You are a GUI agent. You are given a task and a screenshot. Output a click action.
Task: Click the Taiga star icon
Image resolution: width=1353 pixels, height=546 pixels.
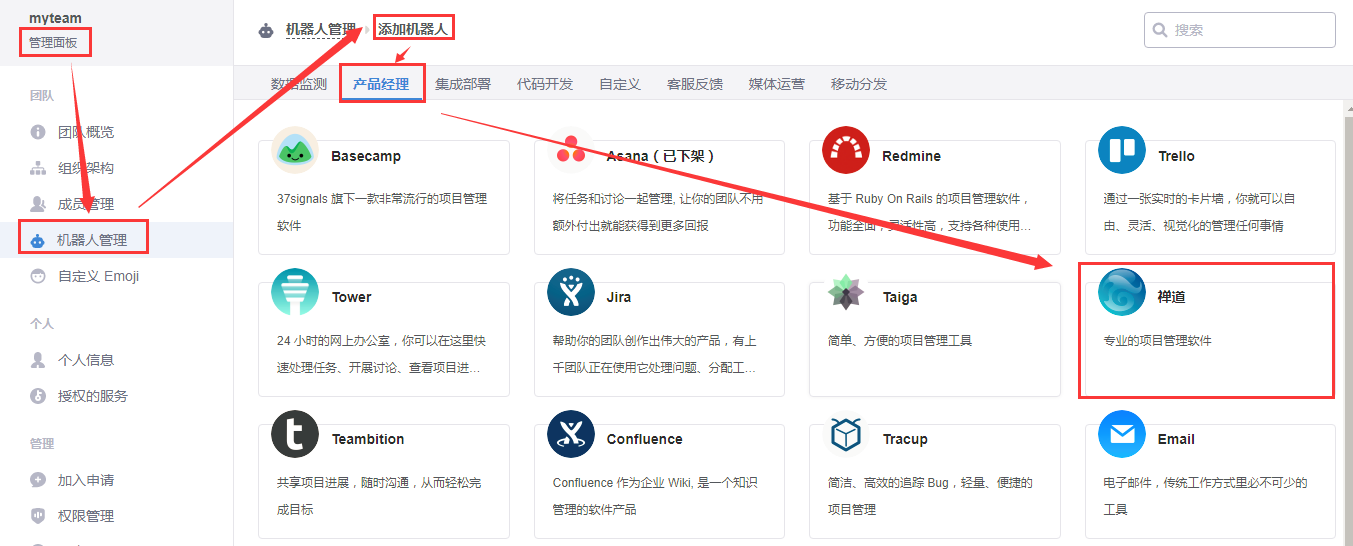coord(846,292)
